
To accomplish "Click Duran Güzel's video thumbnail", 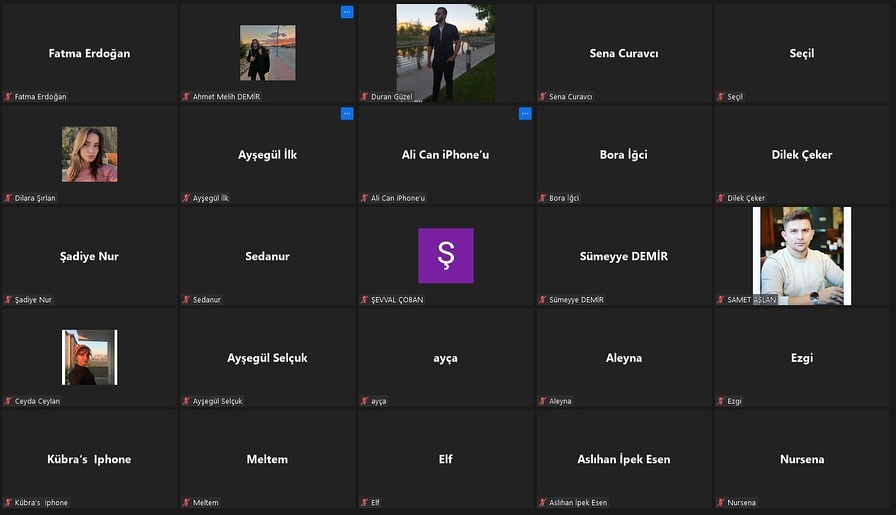I will 445,52.
